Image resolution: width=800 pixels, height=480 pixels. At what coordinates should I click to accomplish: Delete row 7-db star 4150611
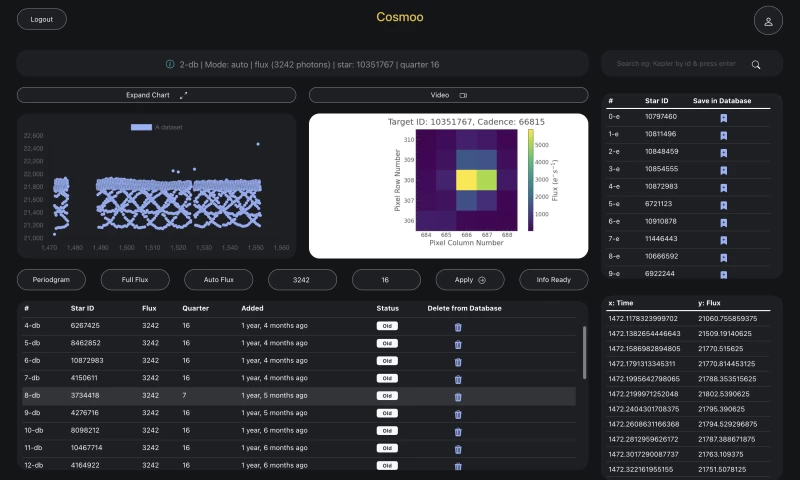pos(458,378)
